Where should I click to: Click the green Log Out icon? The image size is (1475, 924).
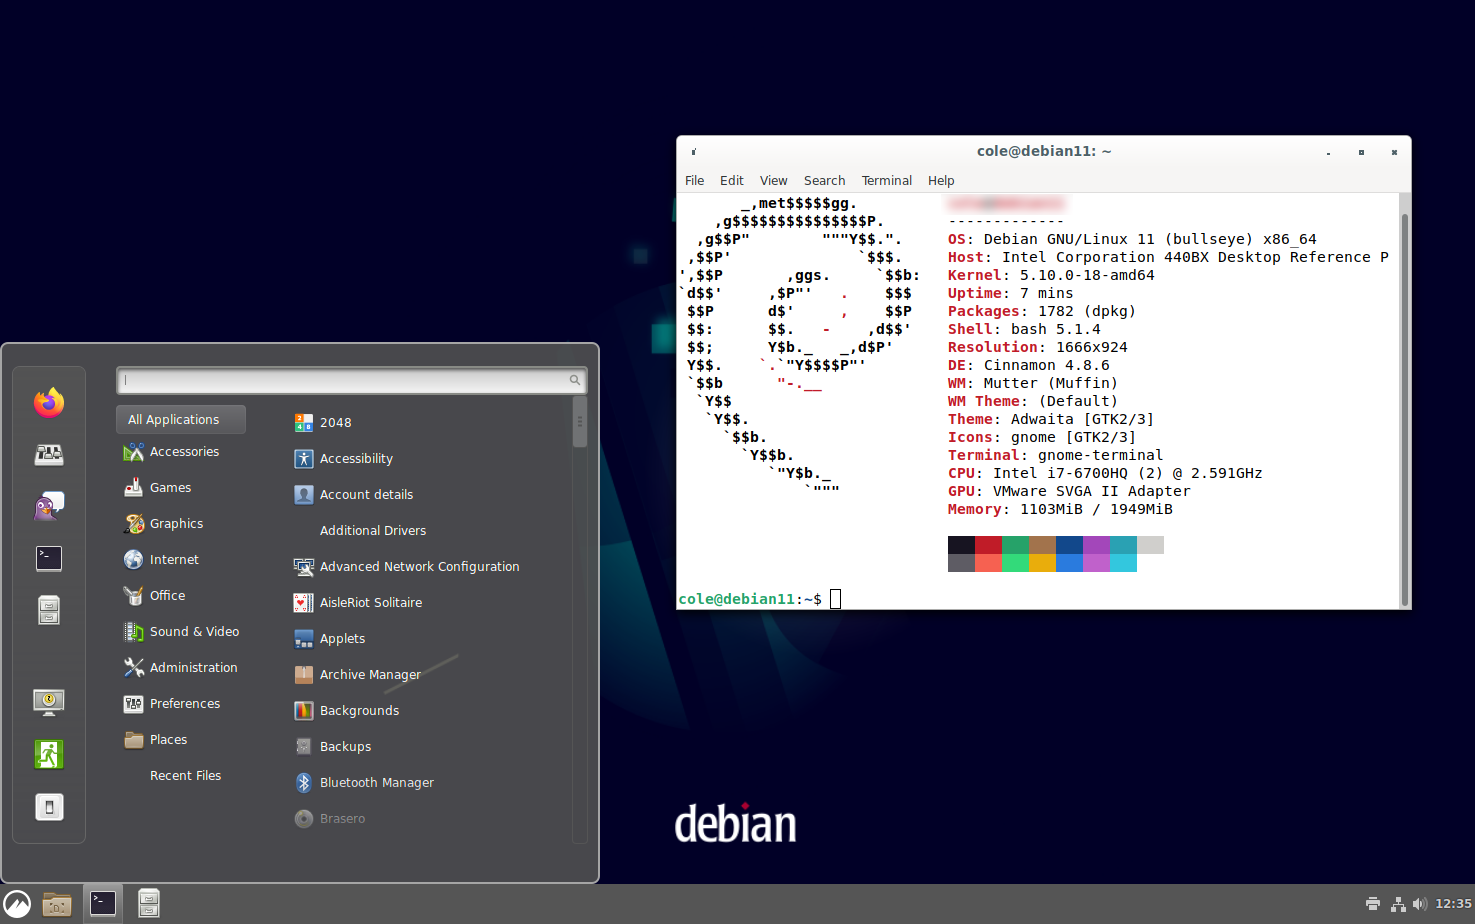coord(48,754)
